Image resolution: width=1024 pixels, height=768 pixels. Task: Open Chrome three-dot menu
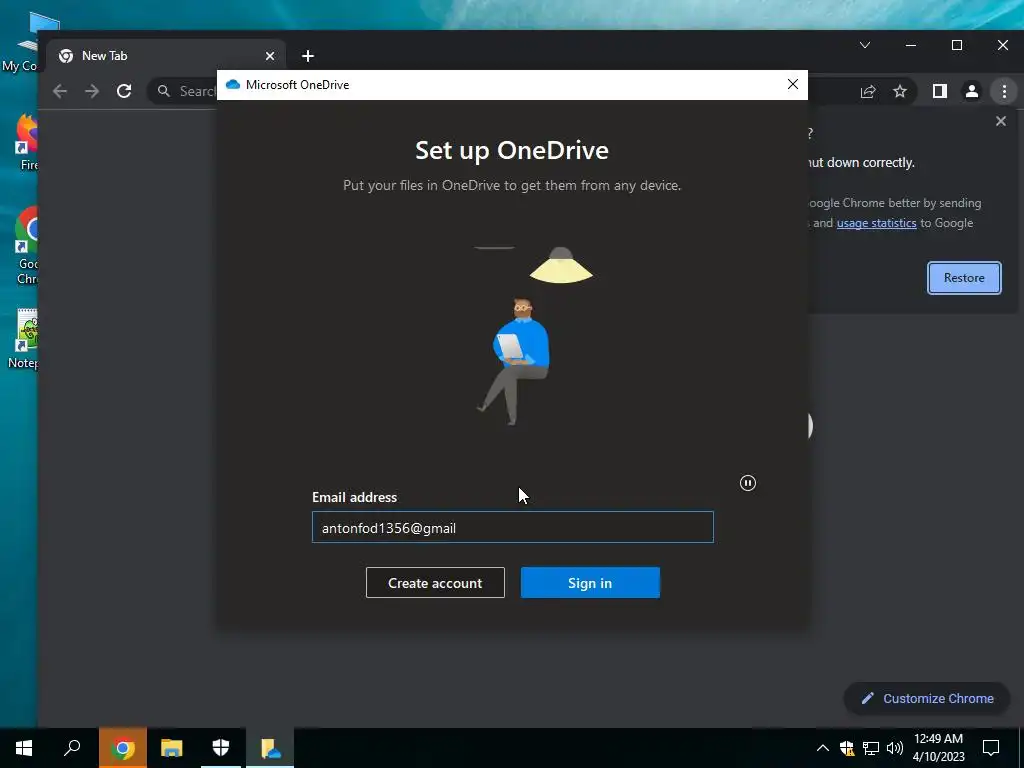(x=1004, y=91)
